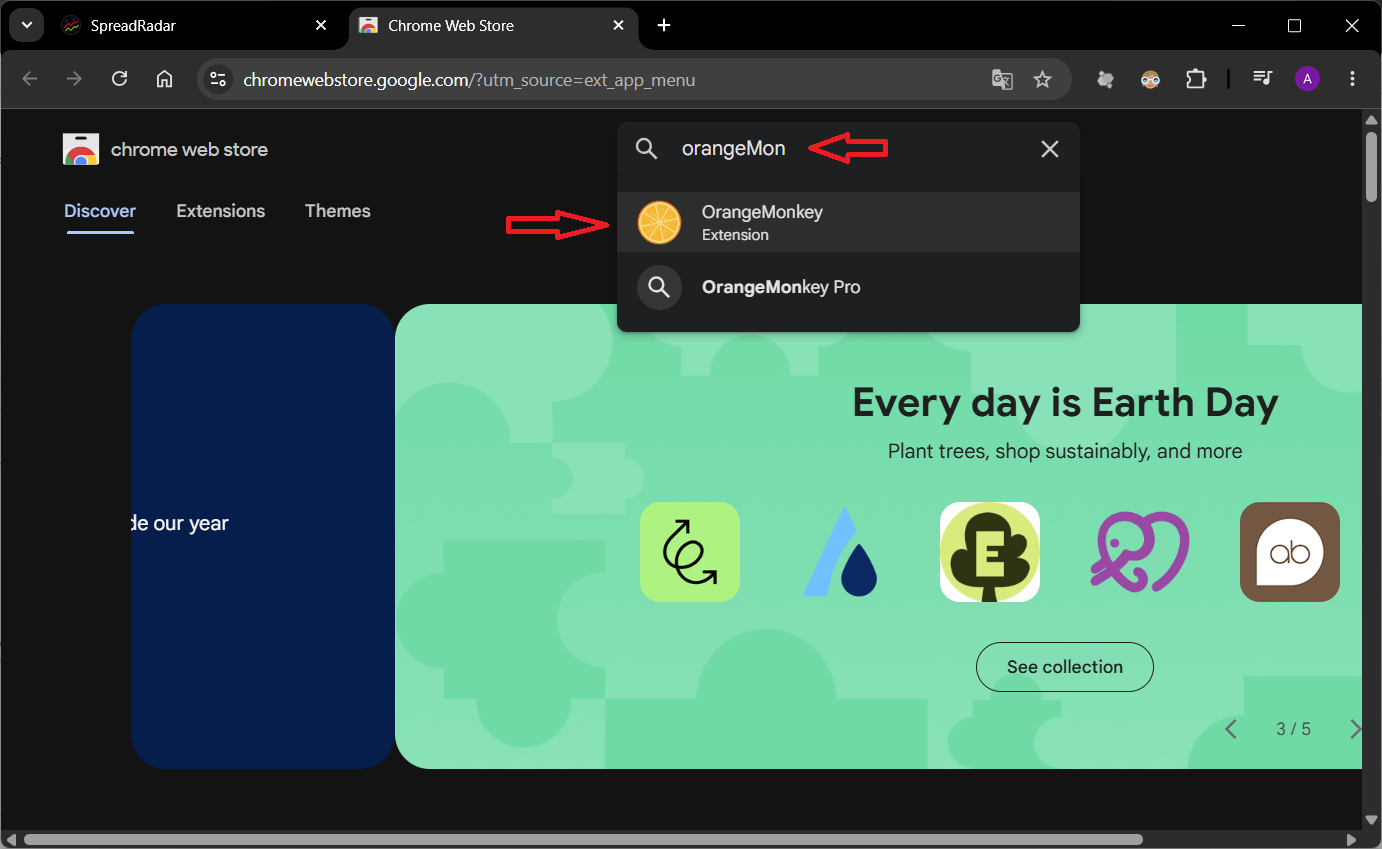
Task: Open the Extensions tab
Action: click(x=221, y=211)
